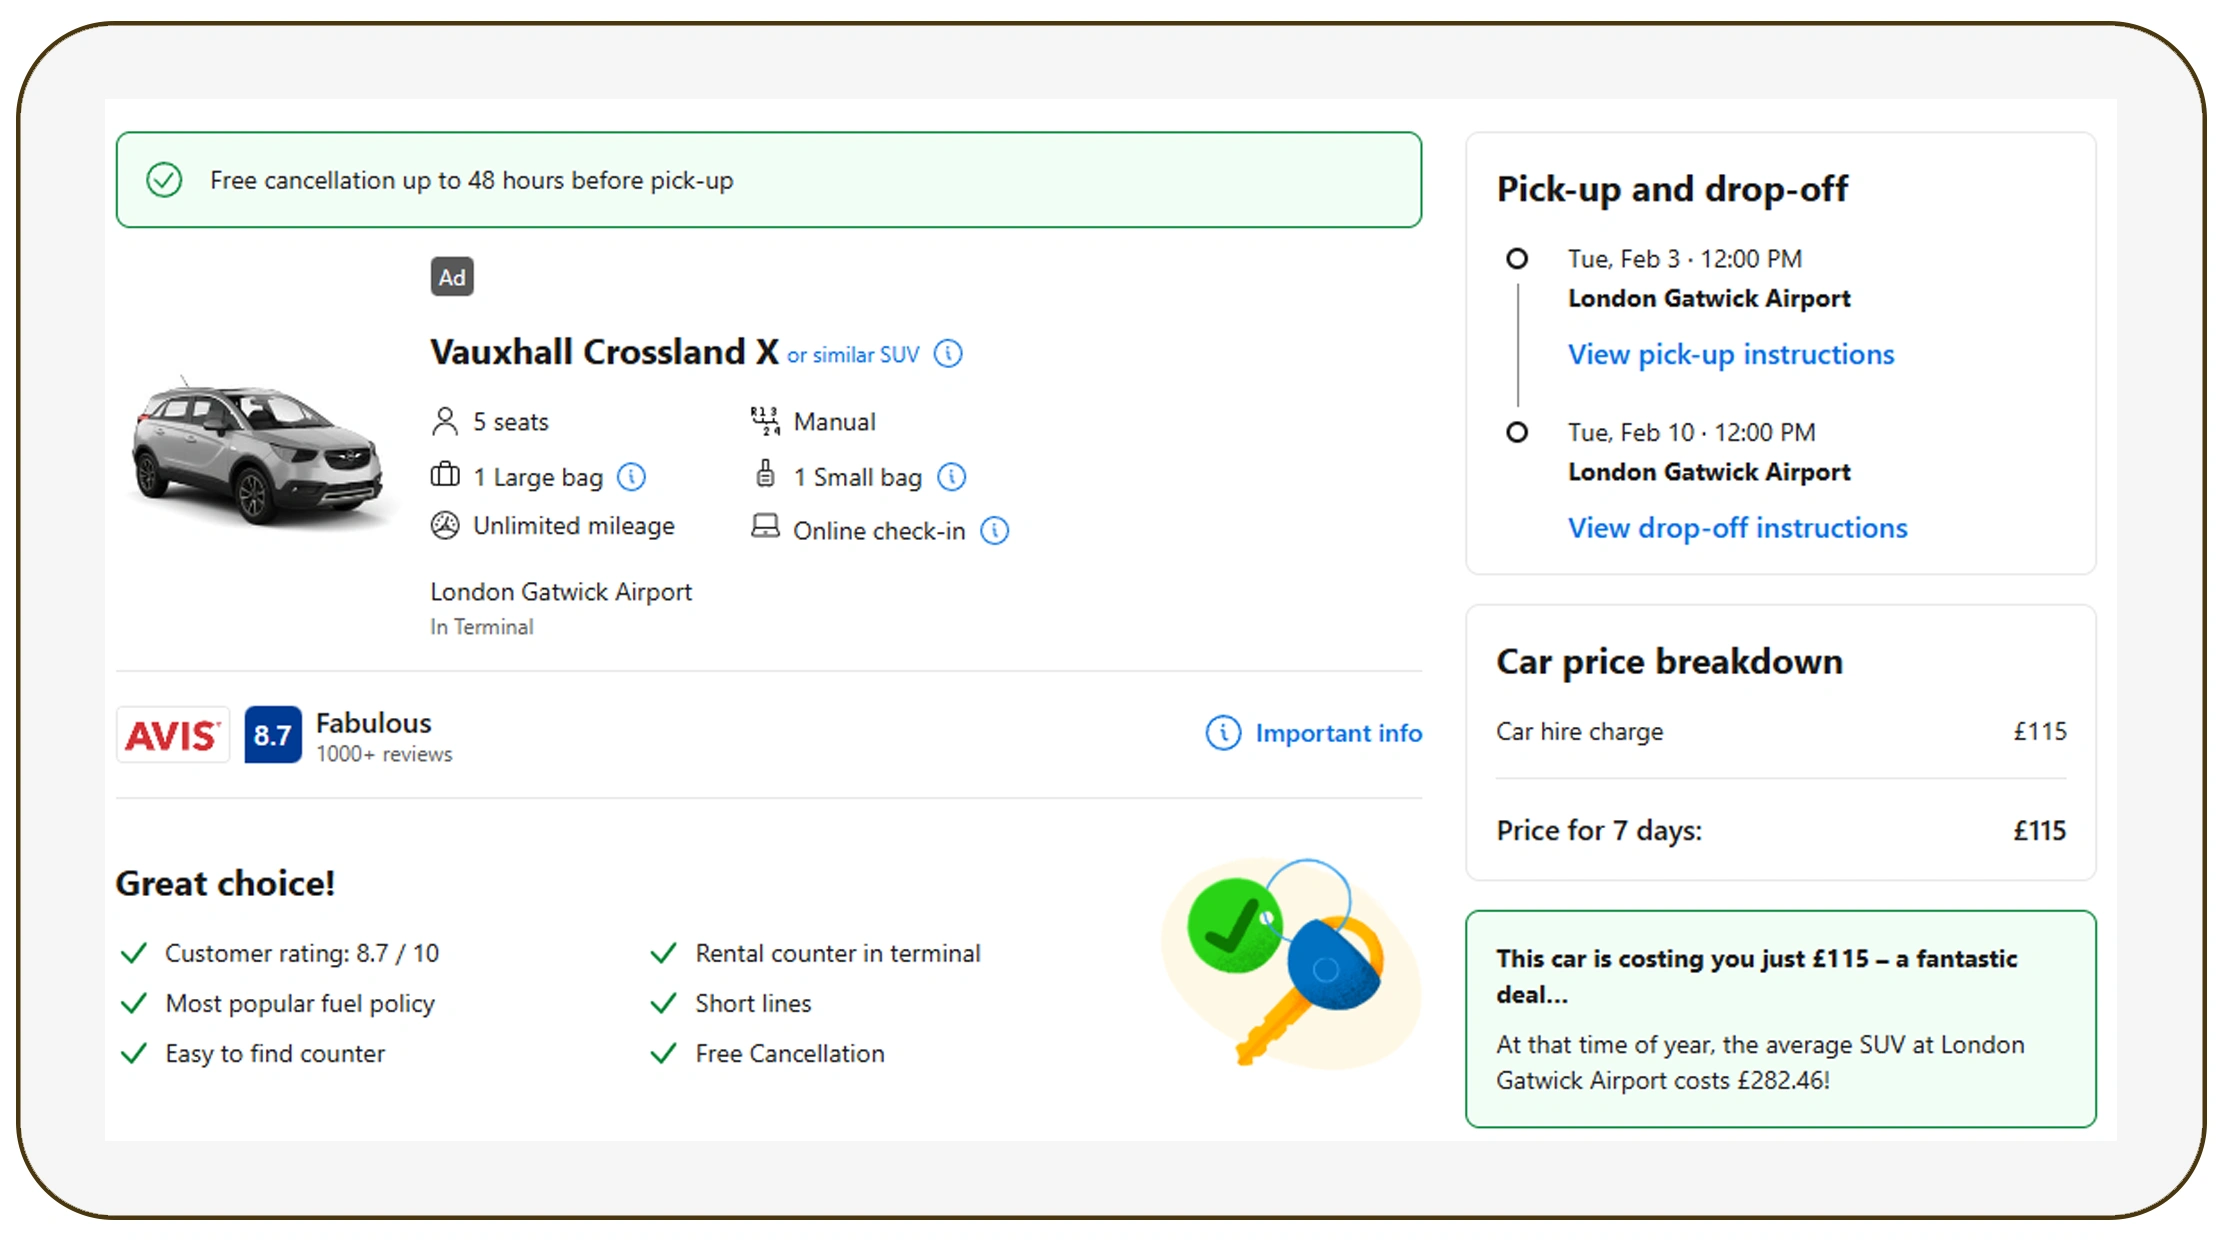The height and width of the screenshot is (1240, 2223).
Task: Click the unlimited mileage icon
Action: [445, 525]
